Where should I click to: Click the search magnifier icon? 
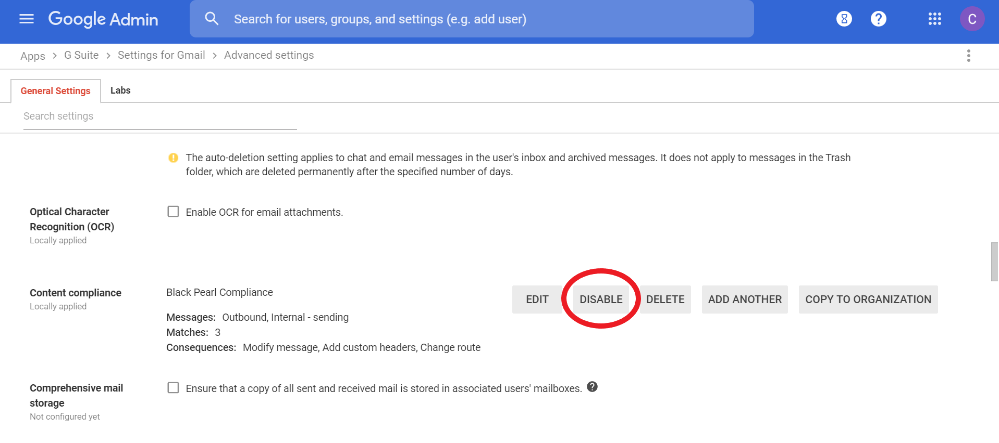click(x=212, y=18)
